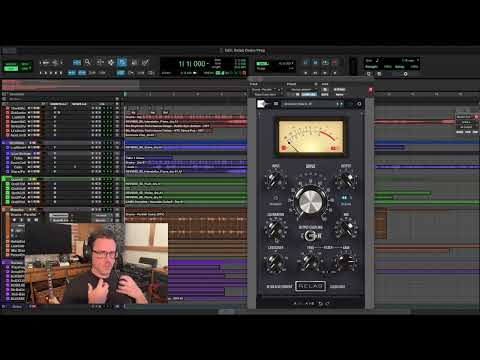This screenshot has height=360, width=480.
Task: Open the Relab plugin hamburger menu
Action: (276, 104)
